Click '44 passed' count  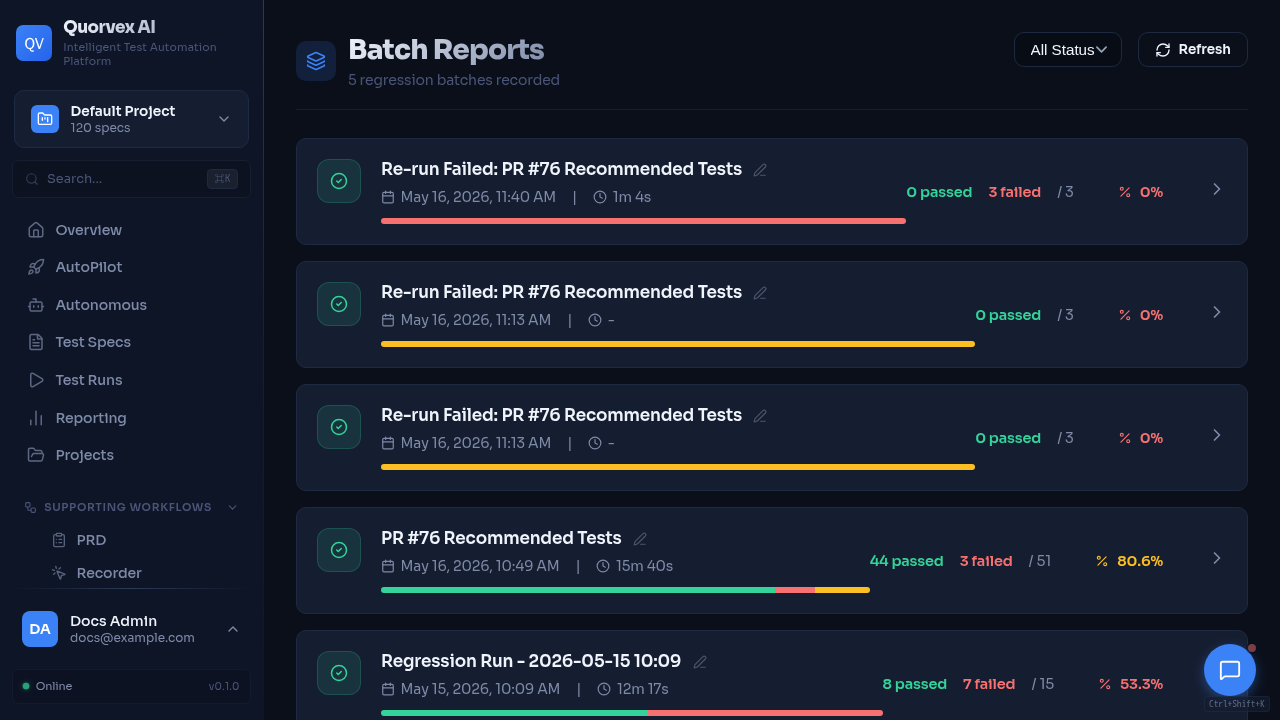906,561
